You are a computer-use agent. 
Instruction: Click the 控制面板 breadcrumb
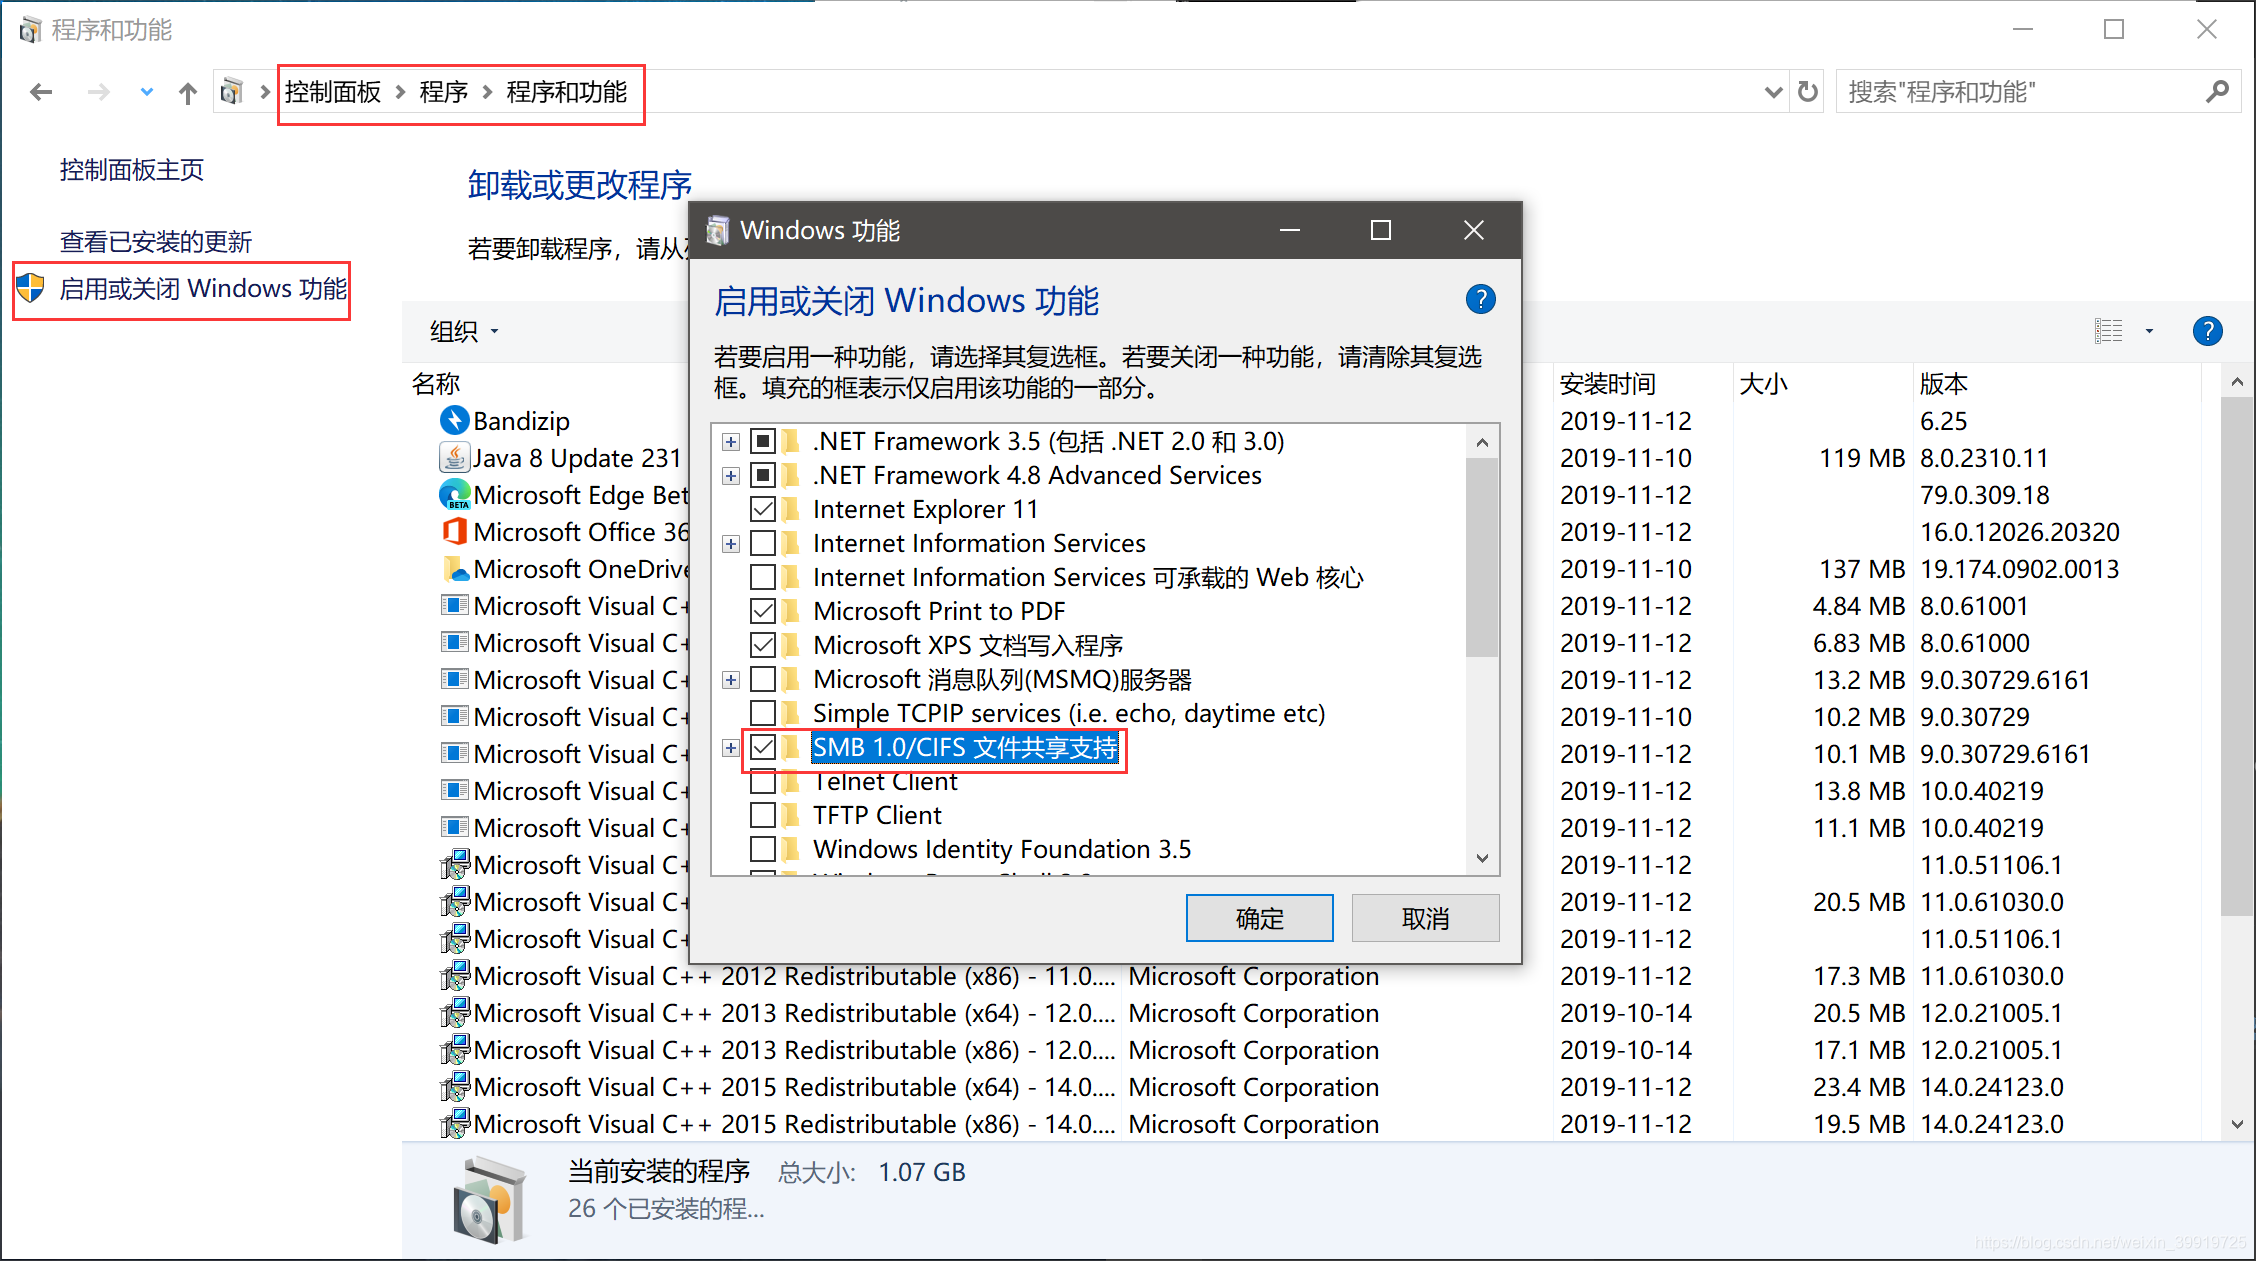point(333,92)
